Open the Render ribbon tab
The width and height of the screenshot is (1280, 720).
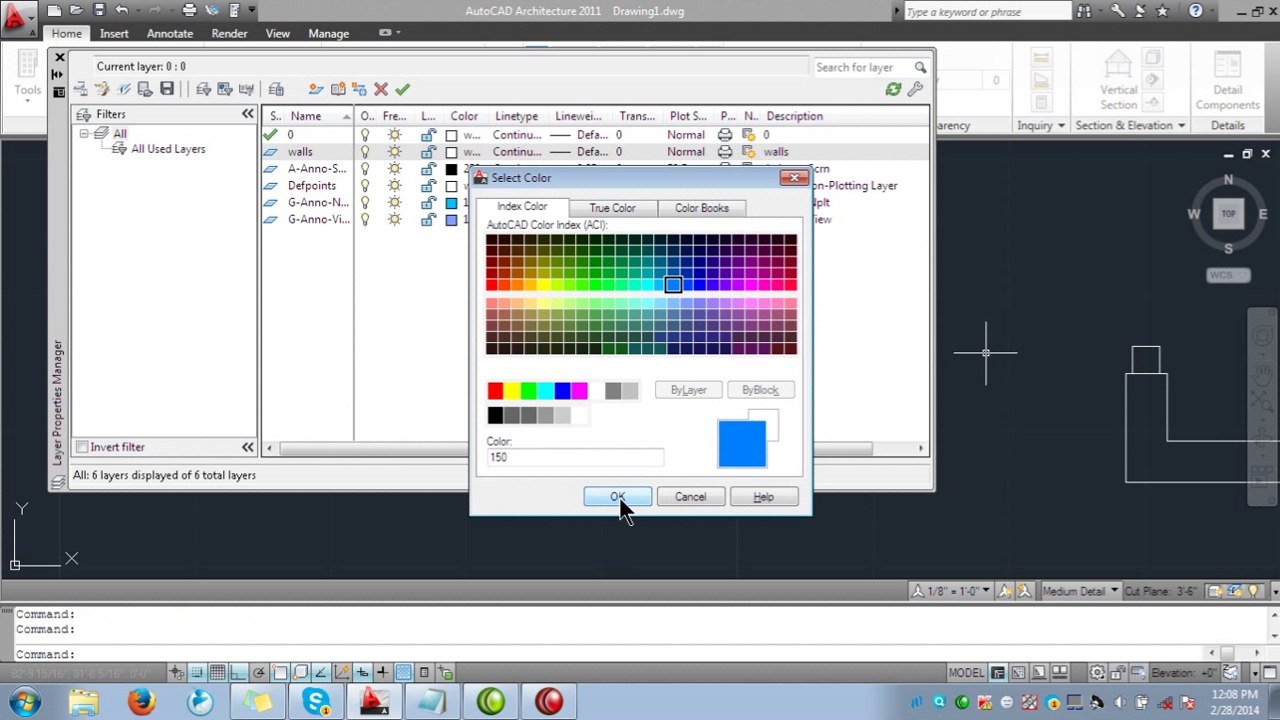point(229,33)
